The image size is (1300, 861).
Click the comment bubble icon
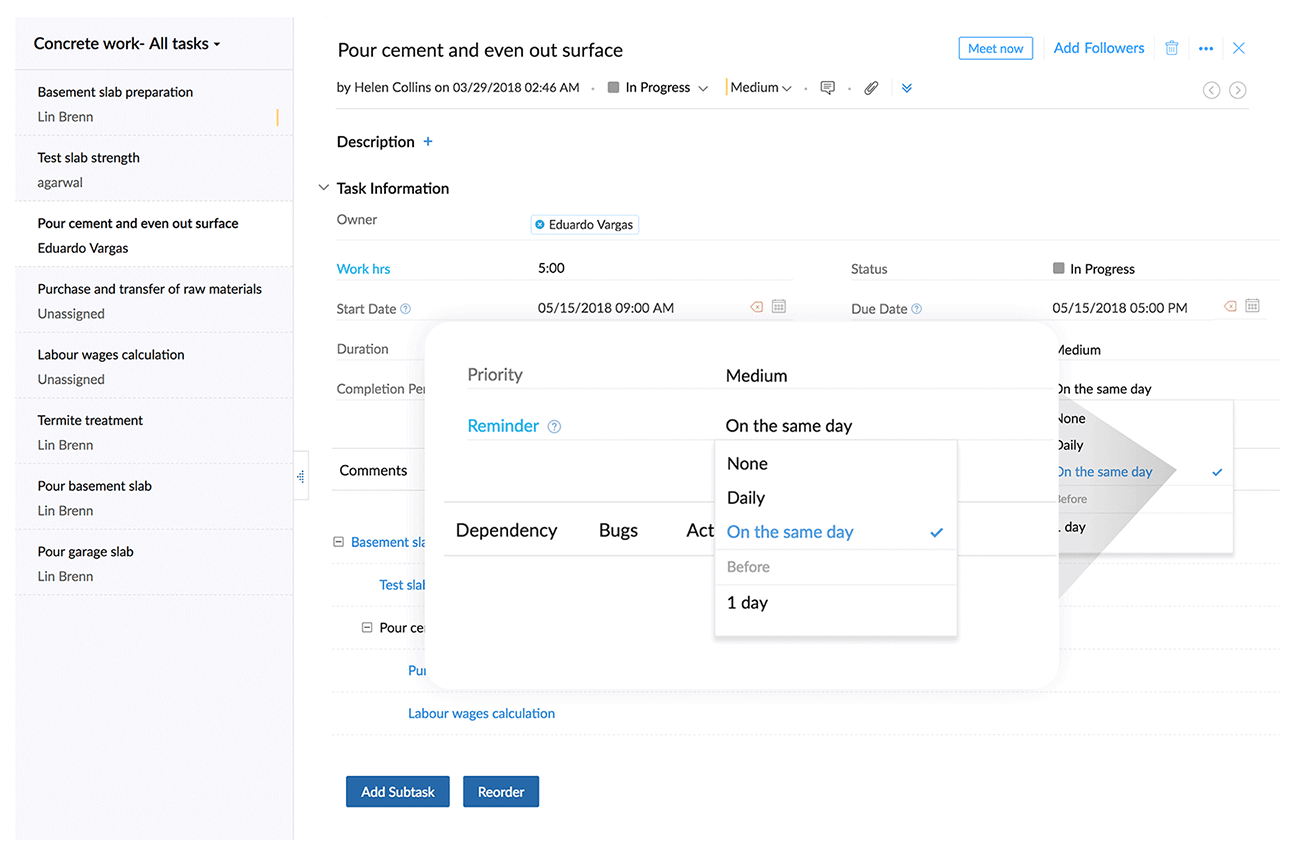click(x=827, y=88)
